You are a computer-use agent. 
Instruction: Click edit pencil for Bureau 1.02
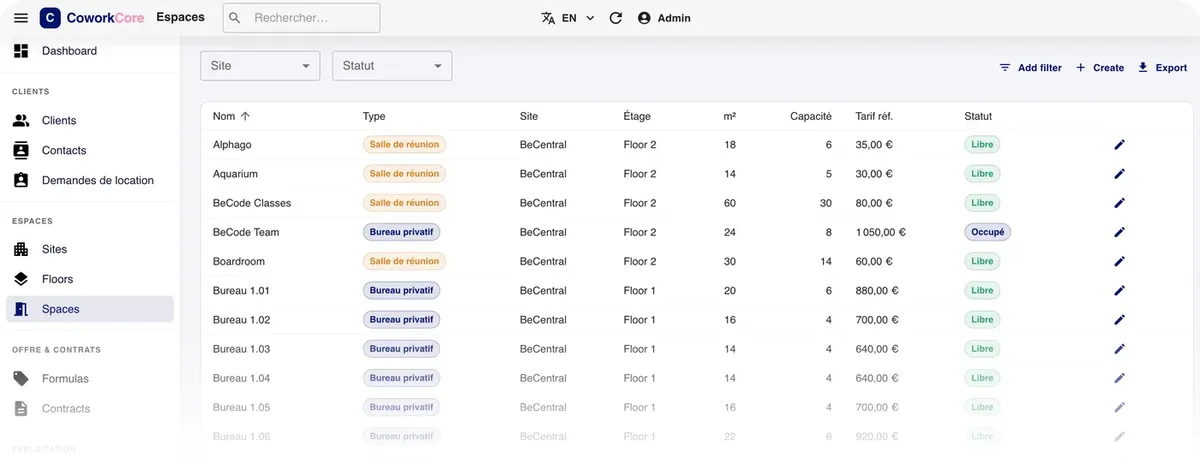pos(1120,320)
